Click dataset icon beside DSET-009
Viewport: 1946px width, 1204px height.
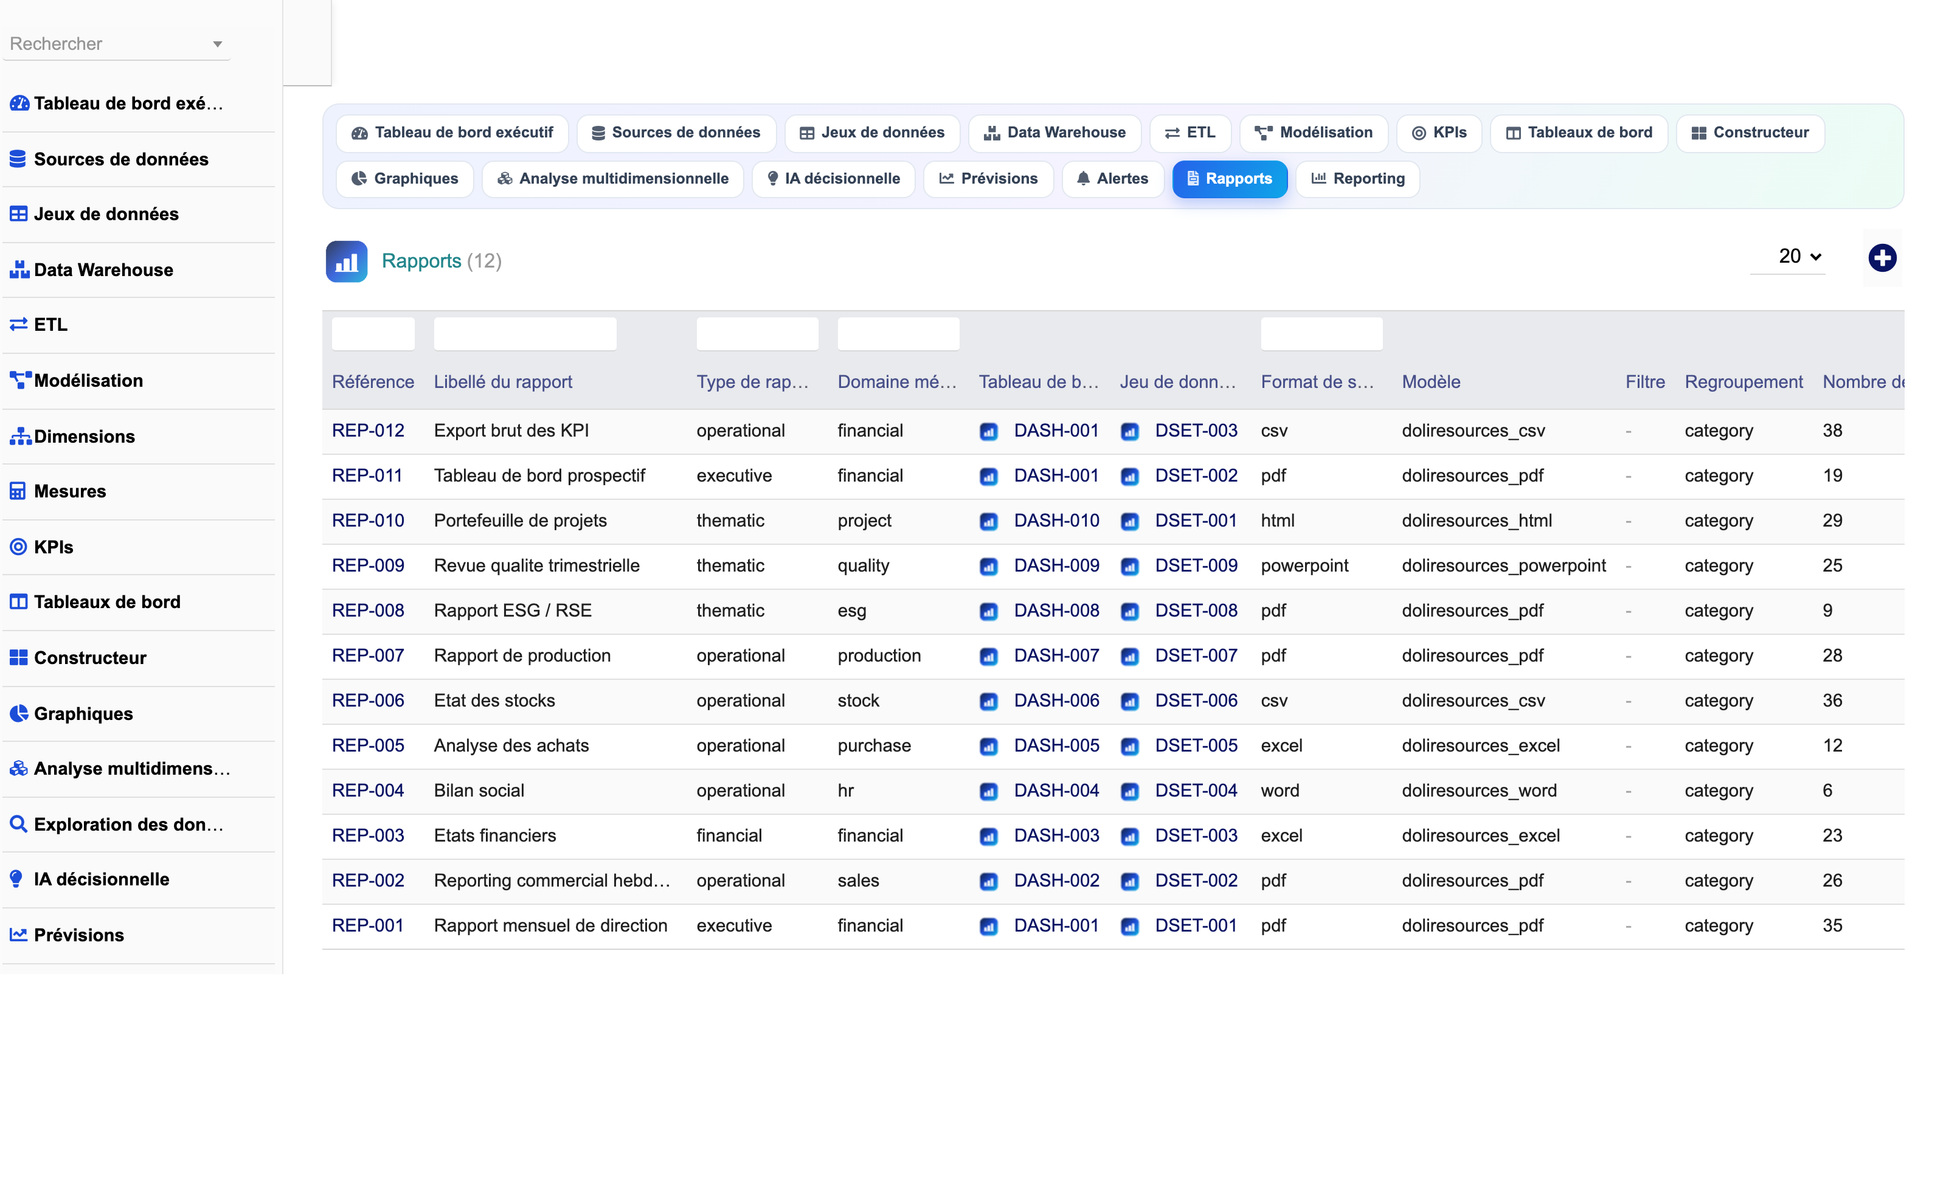(x=1129, y=567)
